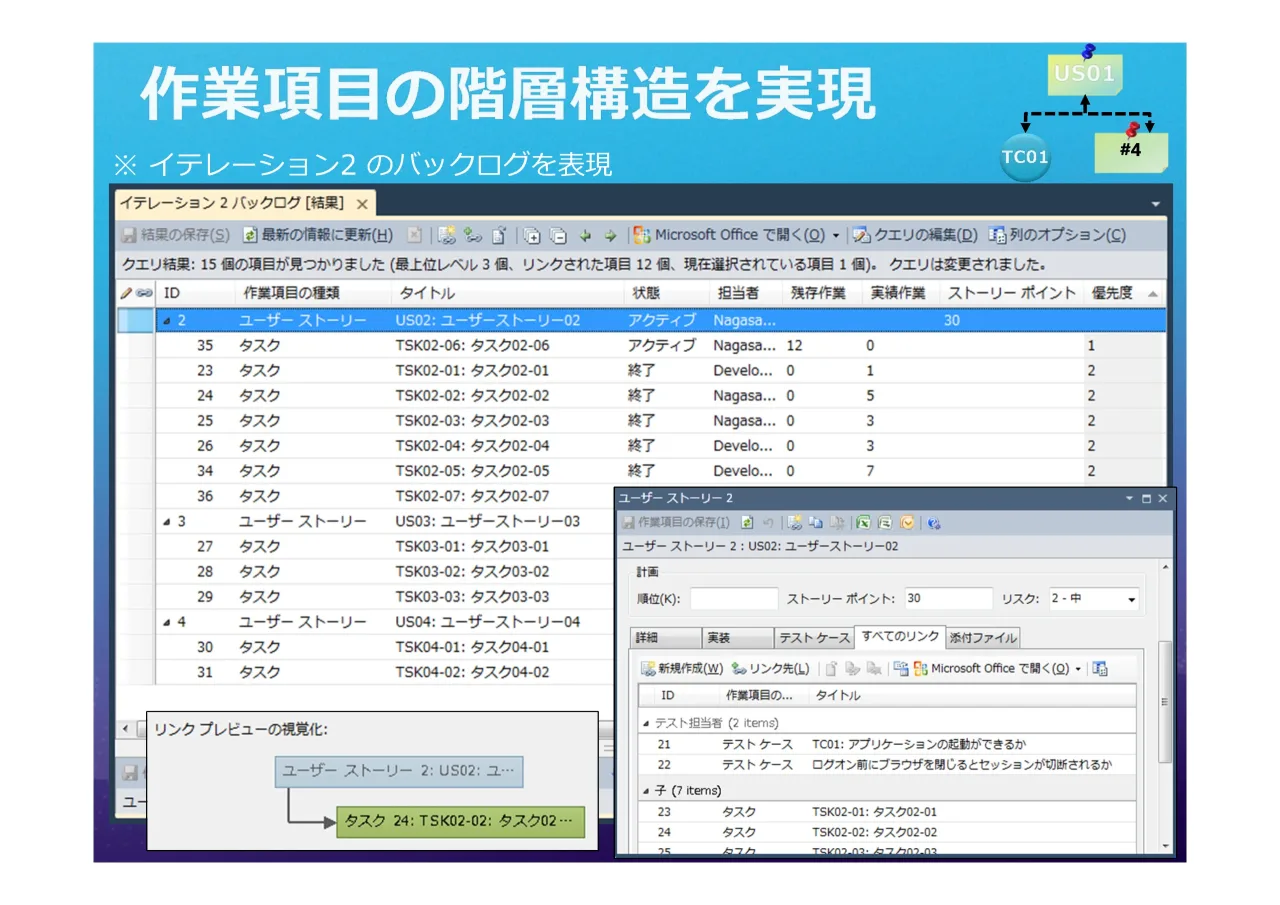Screen dimensions: 1280x905
Task: Click the 順位(K) input field
Action: tap(734, 599)
